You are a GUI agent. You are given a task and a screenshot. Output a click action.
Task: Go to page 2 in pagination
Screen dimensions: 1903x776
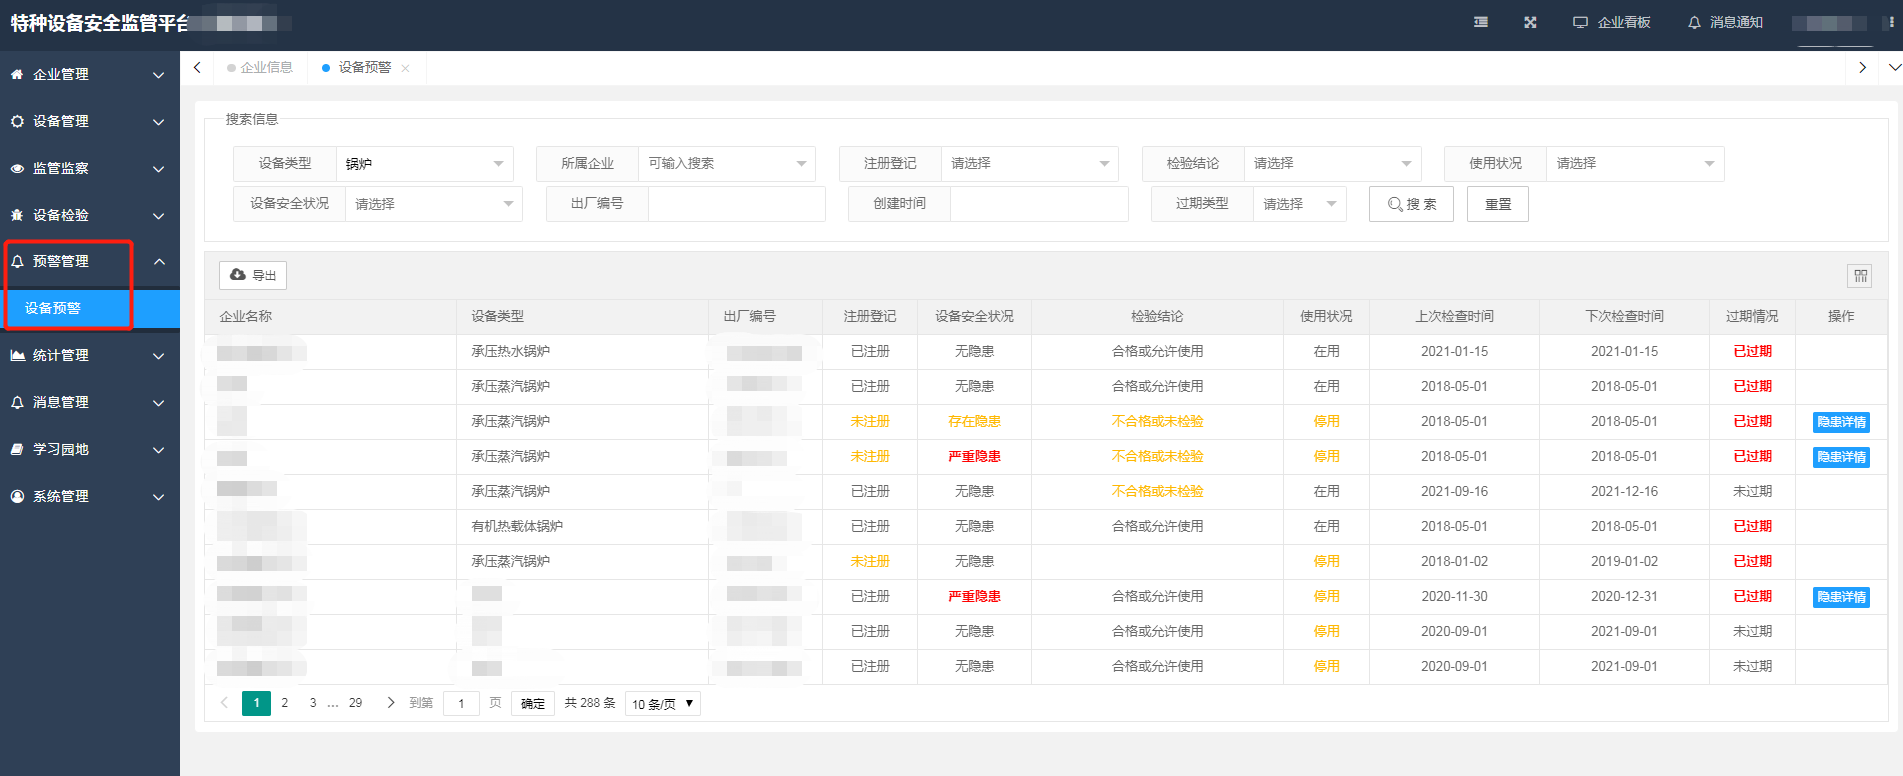click(x=285, y=703)
